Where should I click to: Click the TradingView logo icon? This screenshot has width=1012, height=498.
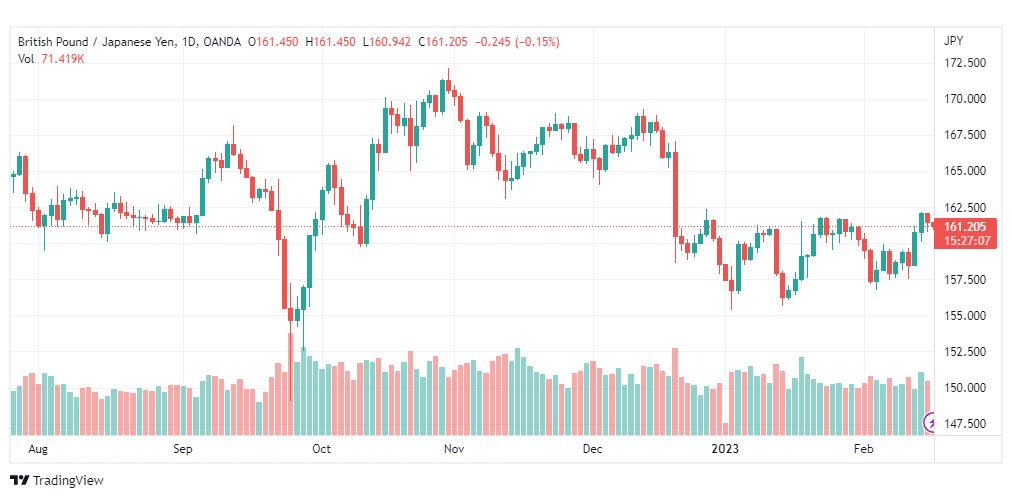(x=19, y=481)
